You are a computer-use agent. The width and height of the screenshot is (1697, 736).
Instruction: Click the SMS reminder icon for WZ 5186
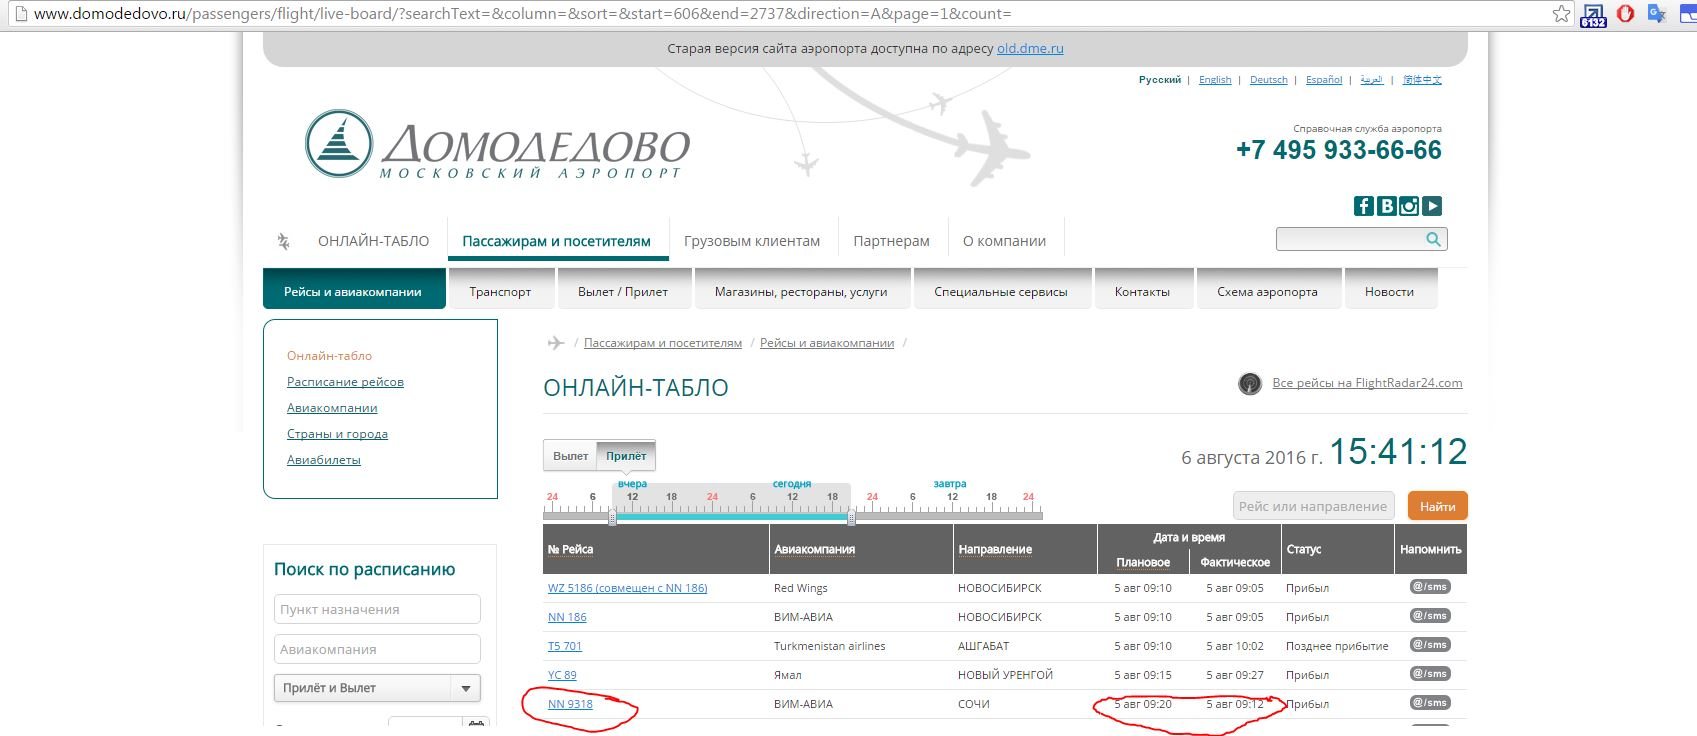(x=1430, y=587)
